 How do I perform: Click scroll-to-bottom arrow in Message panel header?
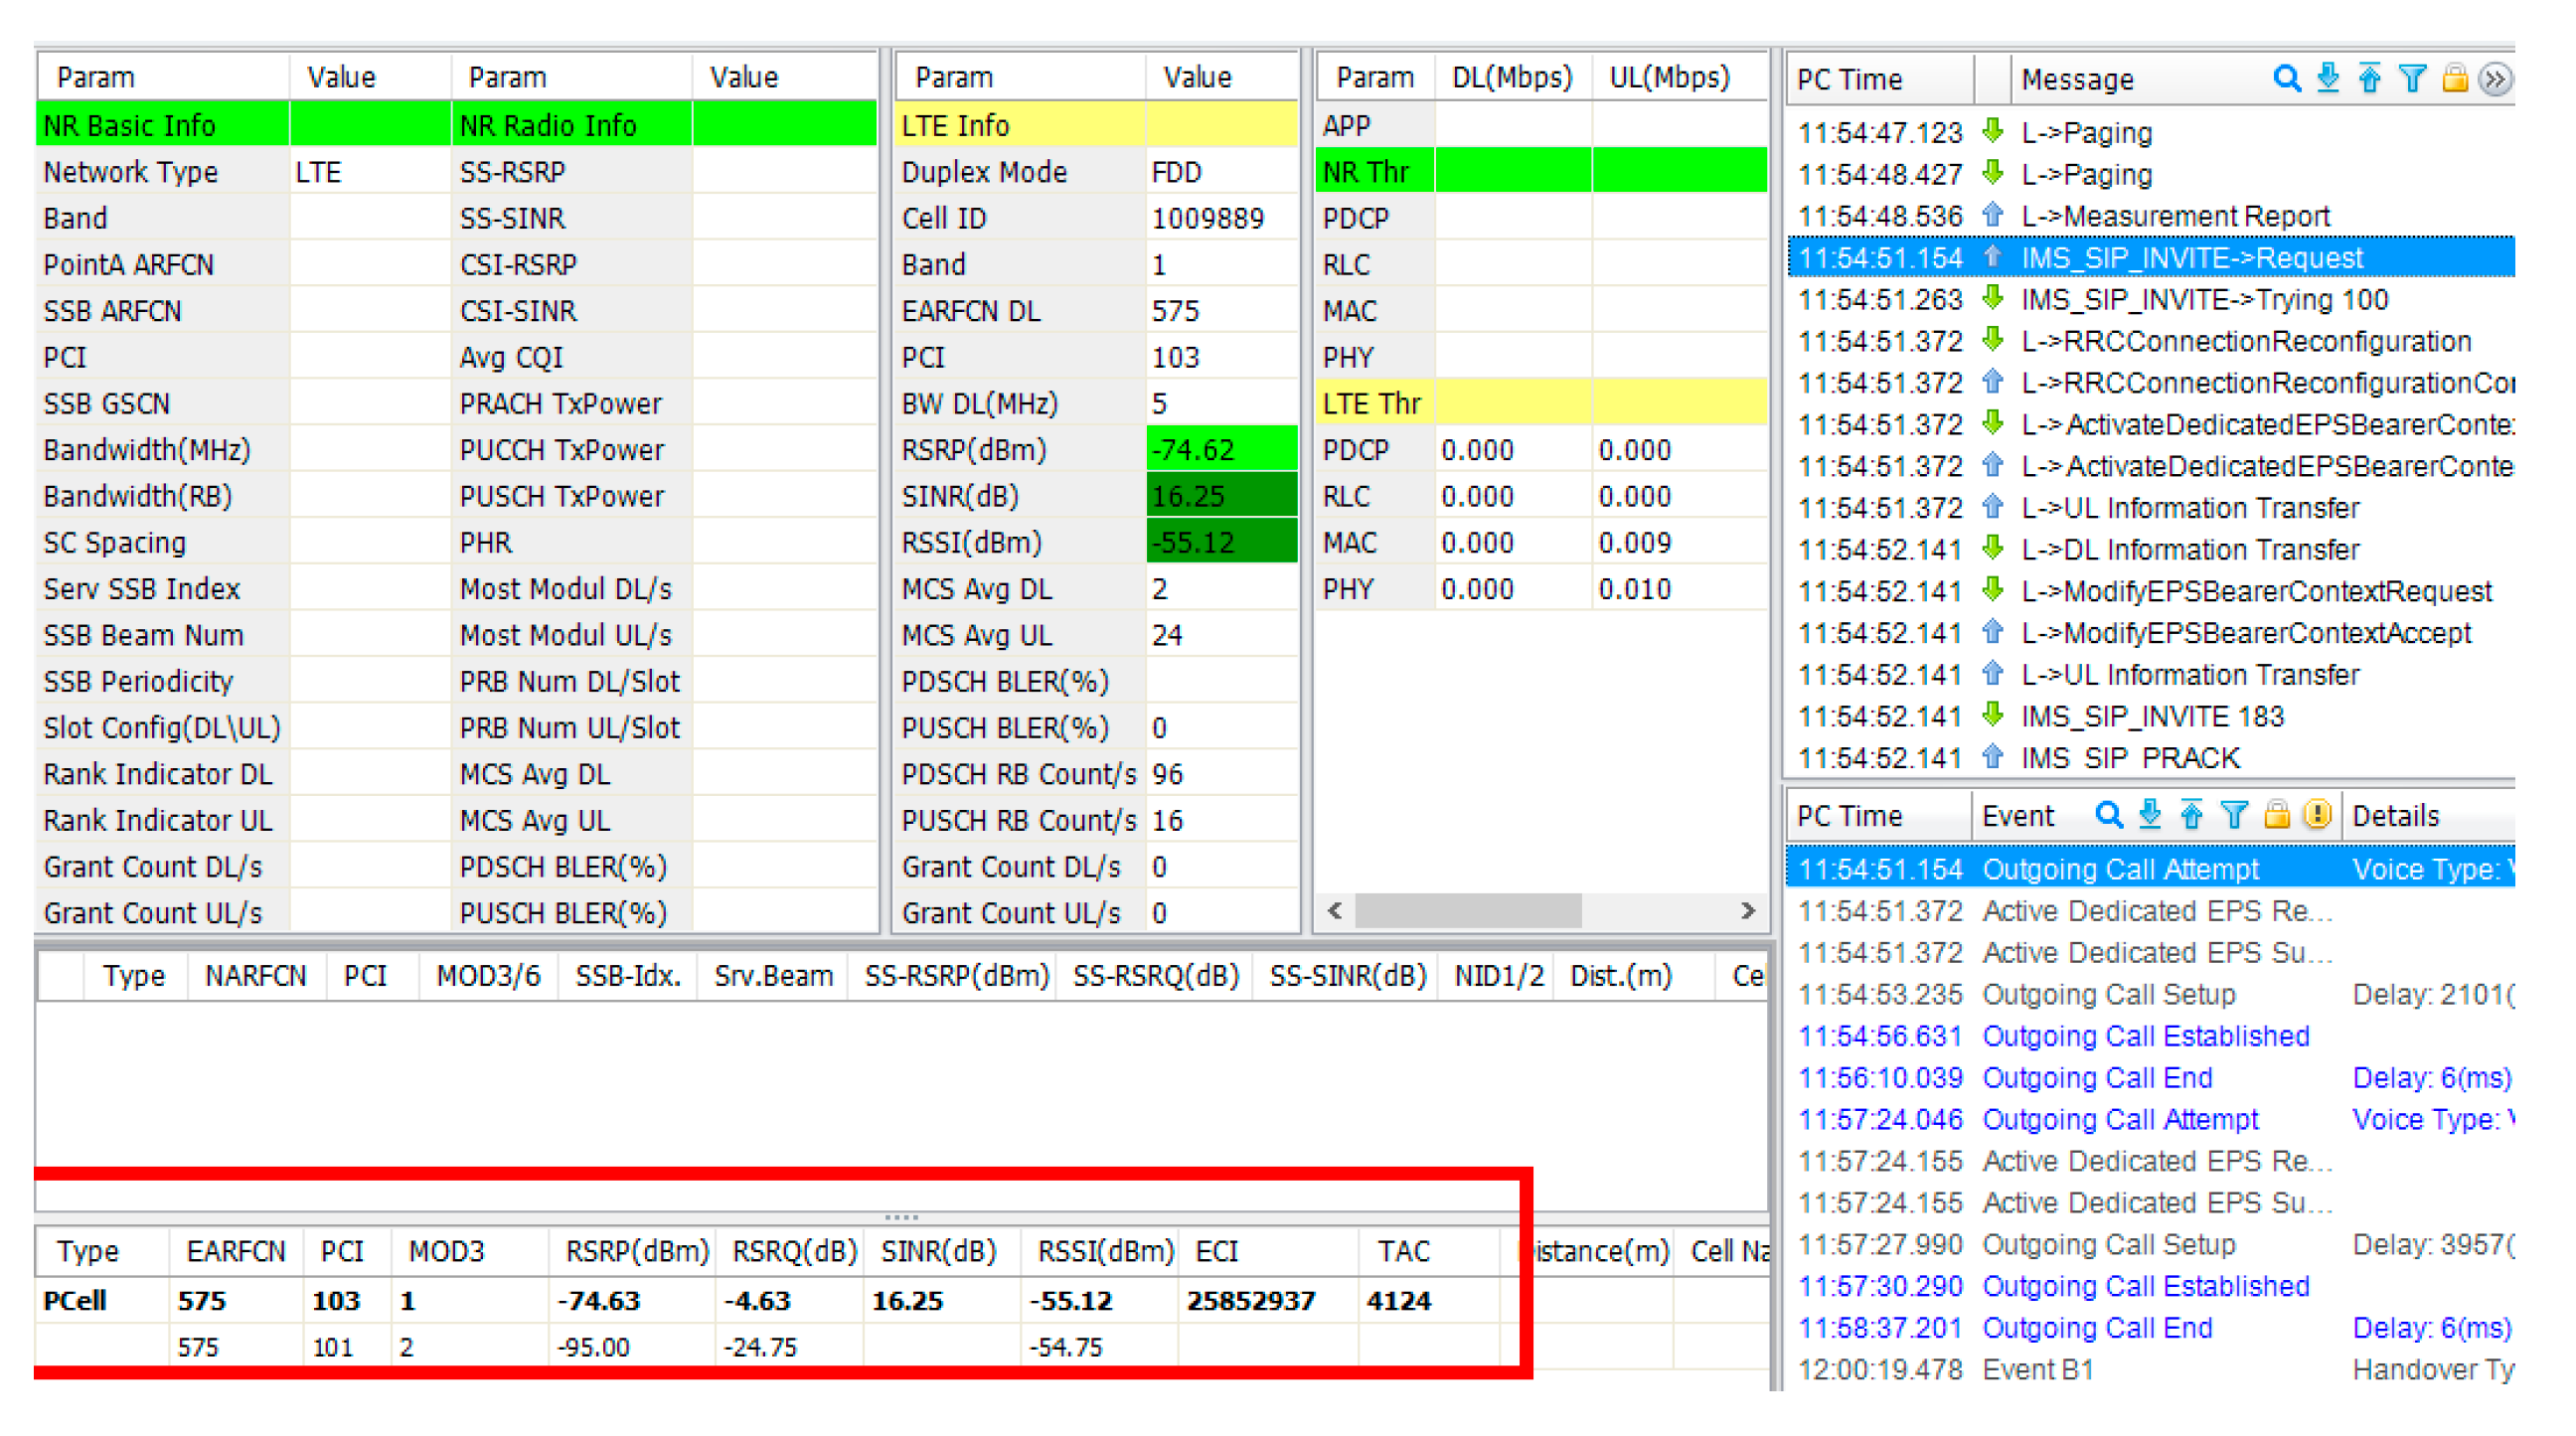[x=2328, y=78]
